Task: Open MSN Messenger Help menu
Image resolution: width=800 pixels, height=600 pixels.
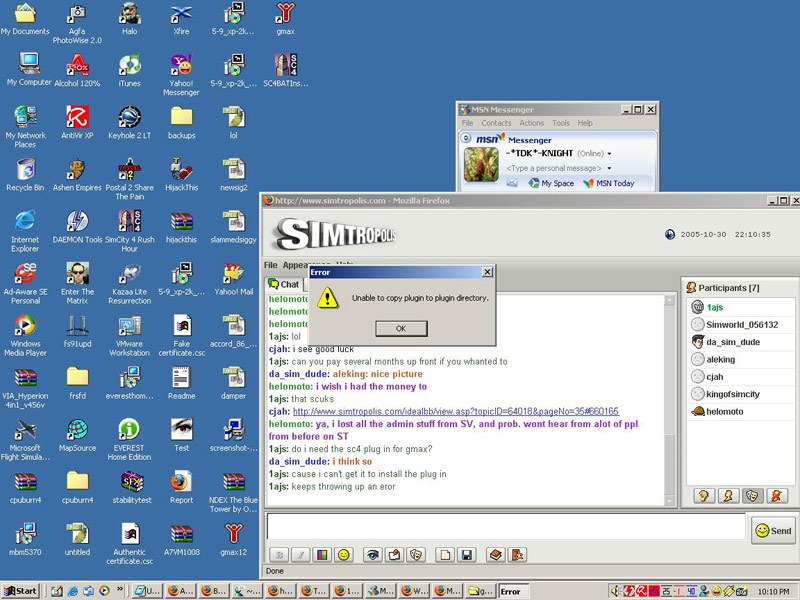Action: pos(585,123)
